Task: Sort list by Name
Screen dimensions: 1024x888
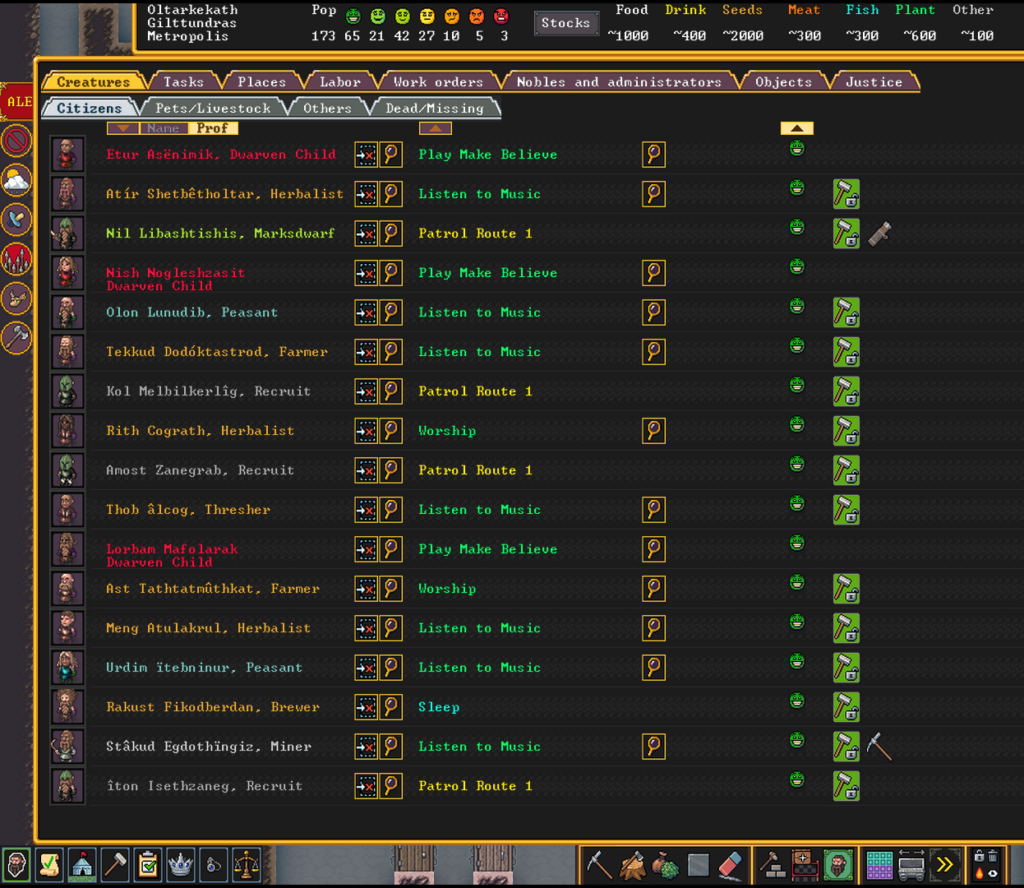Action: (x=163, y=128)
